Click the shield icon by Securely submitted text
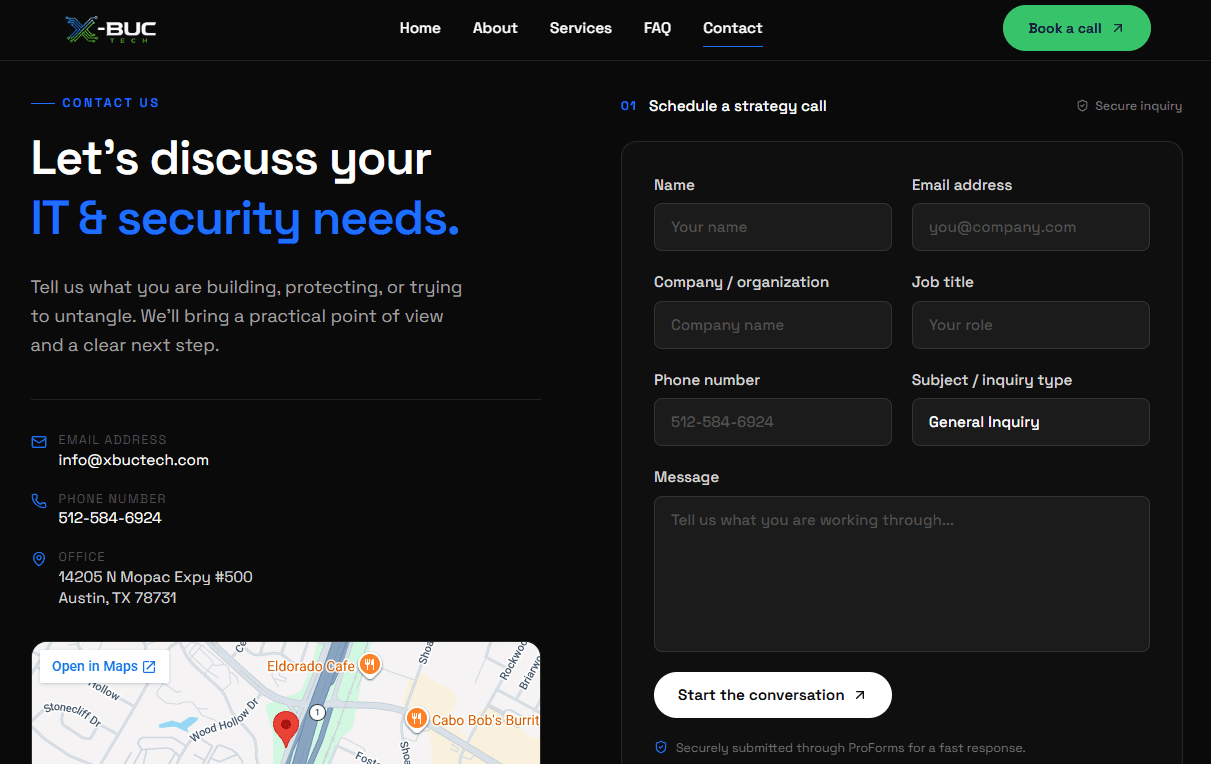This screenshot has width=1211, height=764. coord(661,747)
